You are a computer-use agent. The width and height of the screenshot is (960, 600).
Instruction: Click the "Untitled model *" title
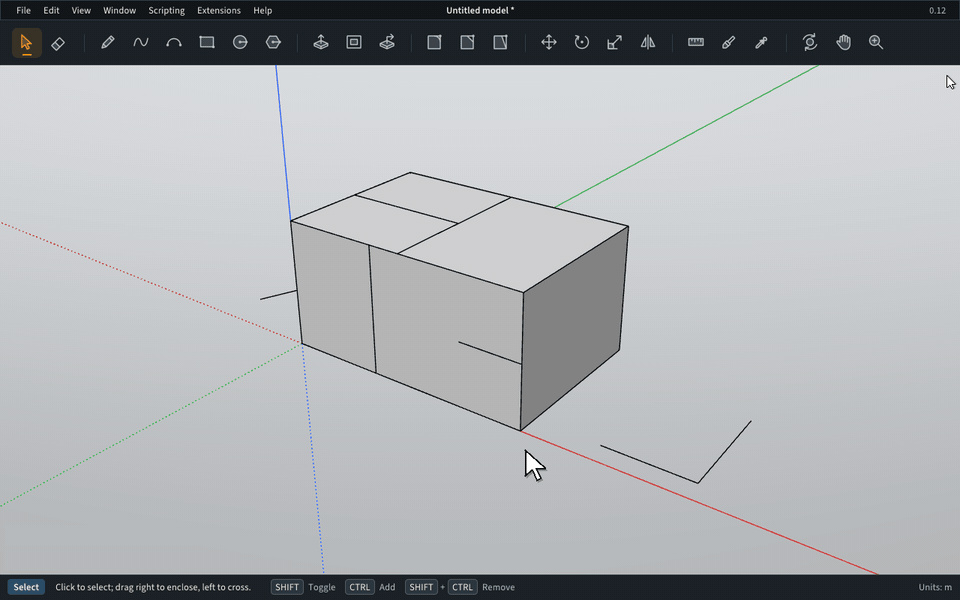coord(480,10)
